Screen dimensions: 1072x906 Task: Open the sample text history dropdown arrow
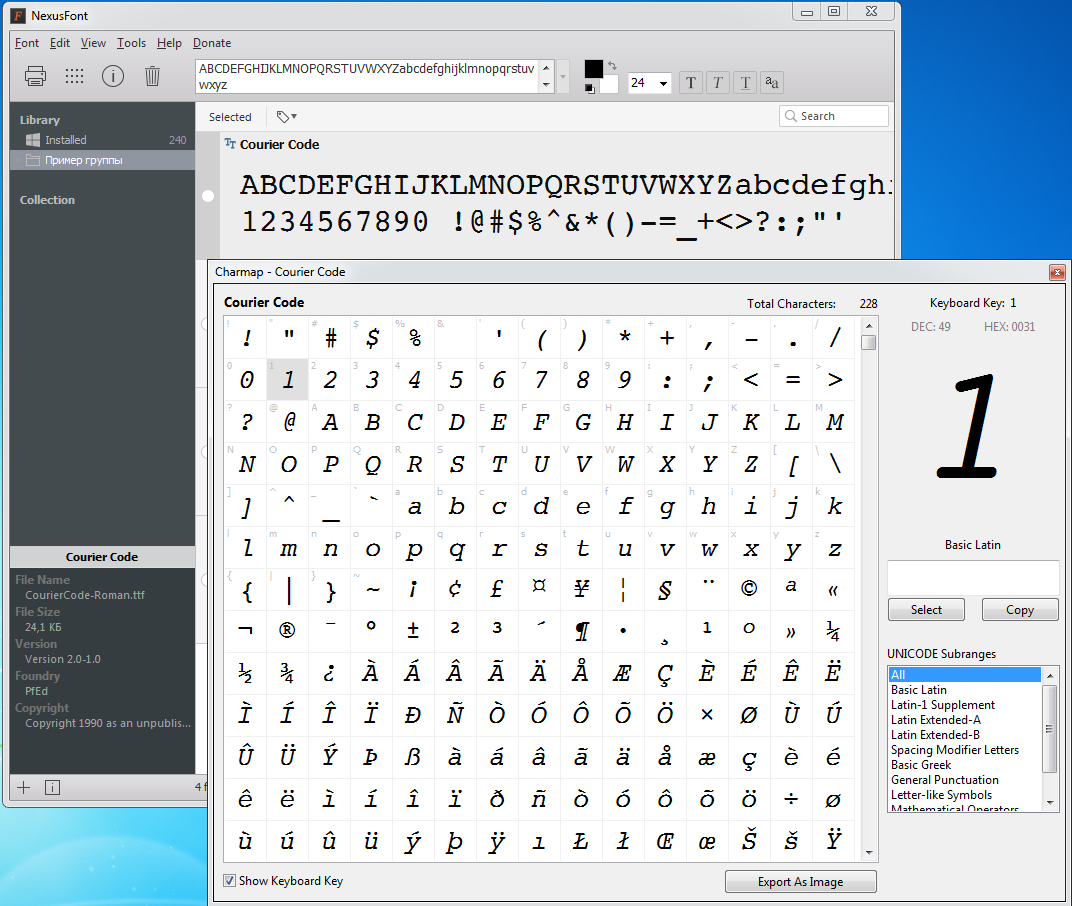click(x=563, y=76)
